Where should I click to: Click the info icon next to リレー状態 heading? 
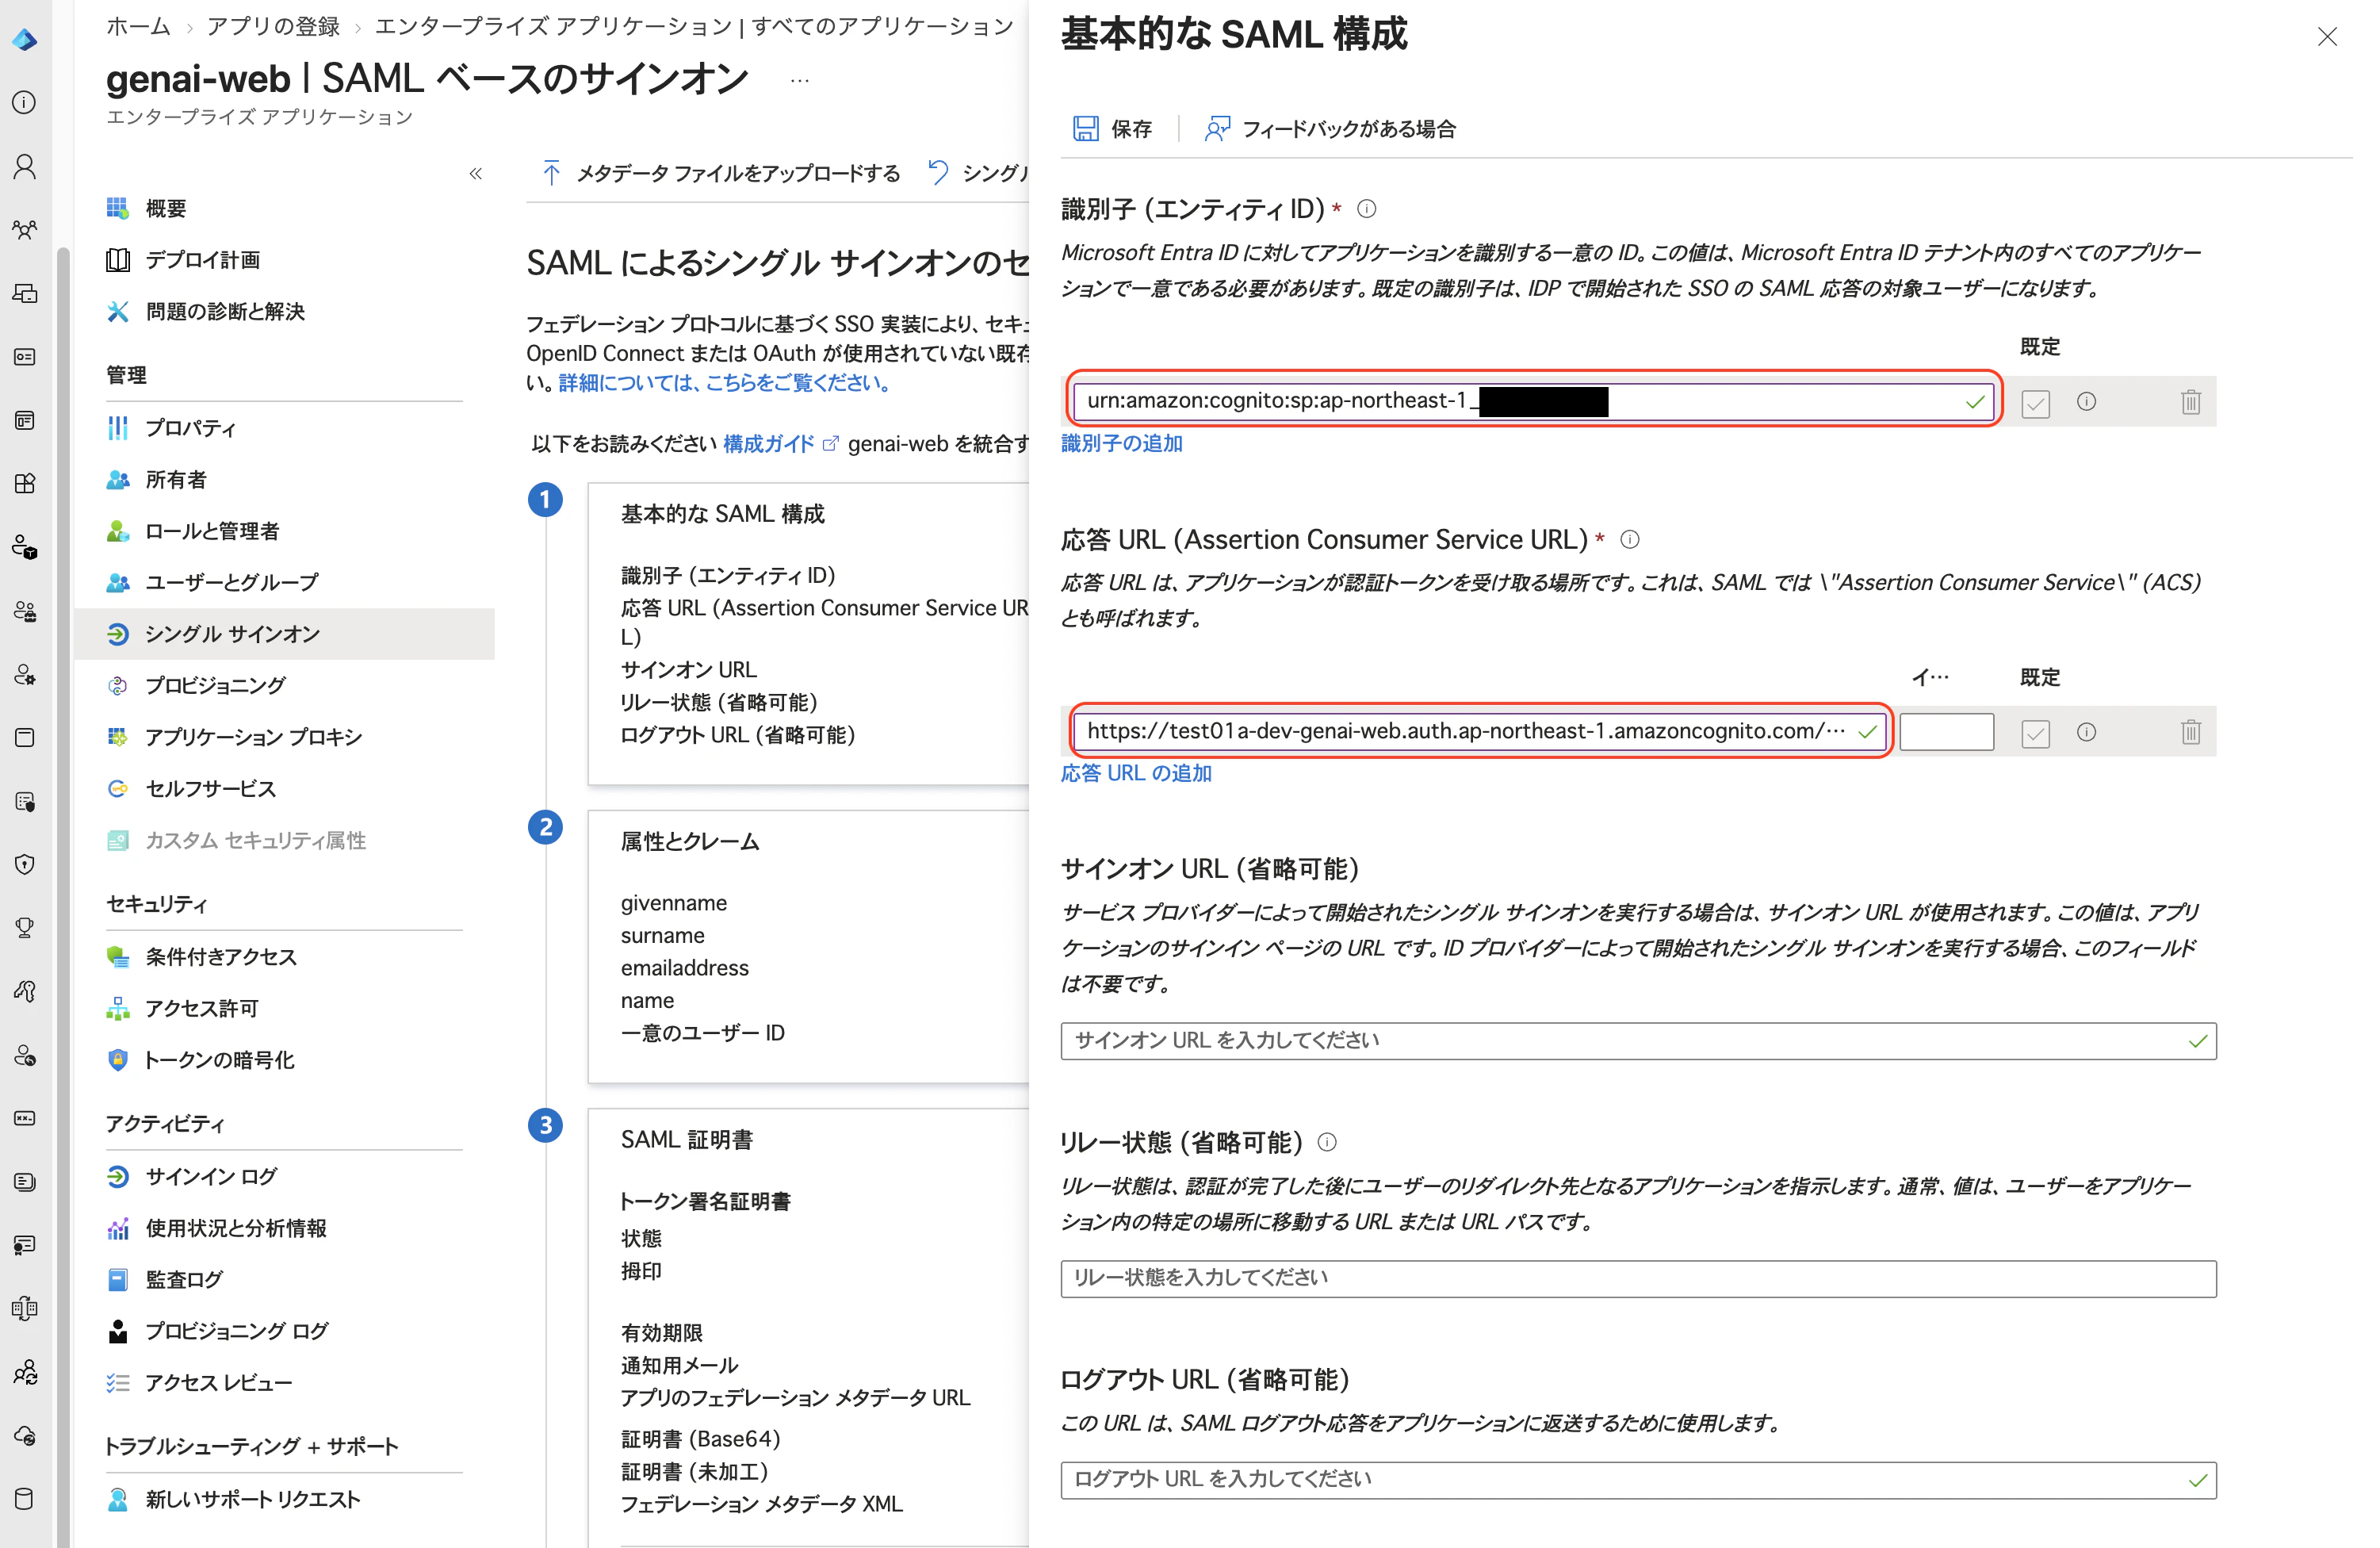coord(1327,1142)
